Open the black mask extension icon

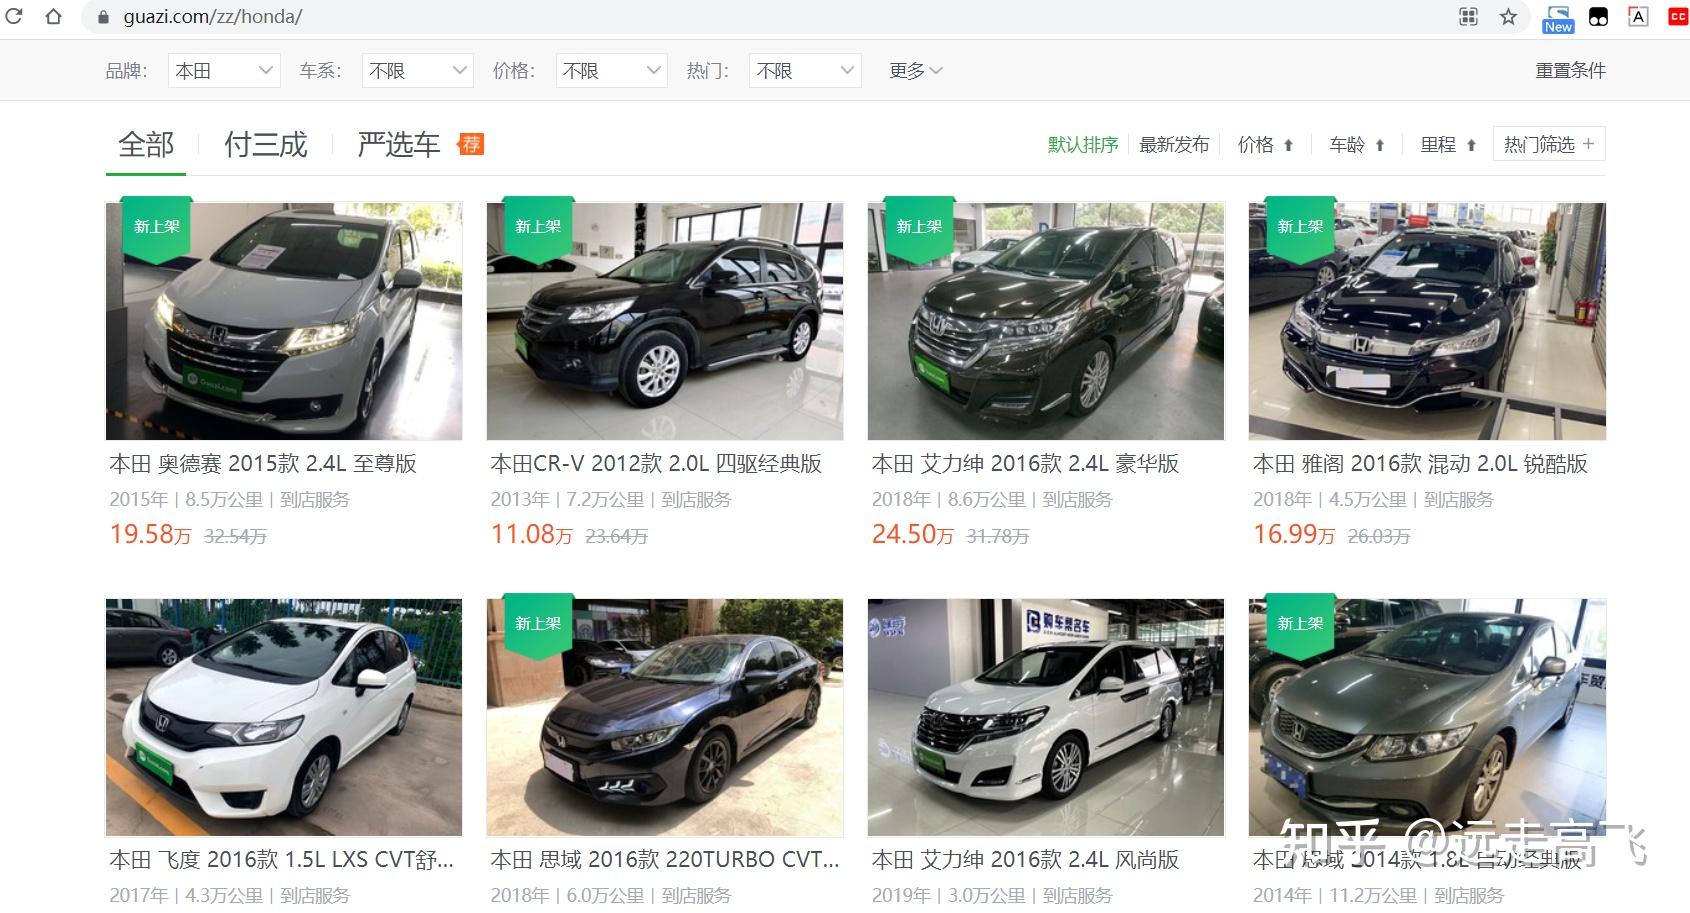[x=1598, y=17]
